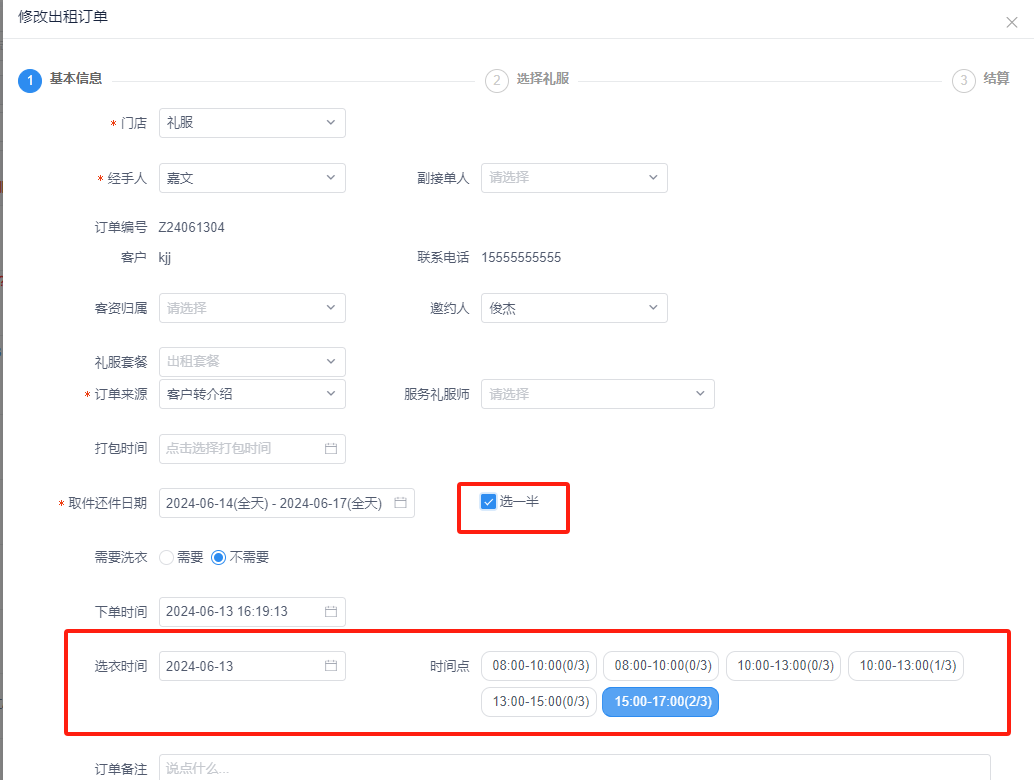Go to 选择礼服 step label
Image resolution: width=1034 pixels, height=780 pixels.
[543, 78]
